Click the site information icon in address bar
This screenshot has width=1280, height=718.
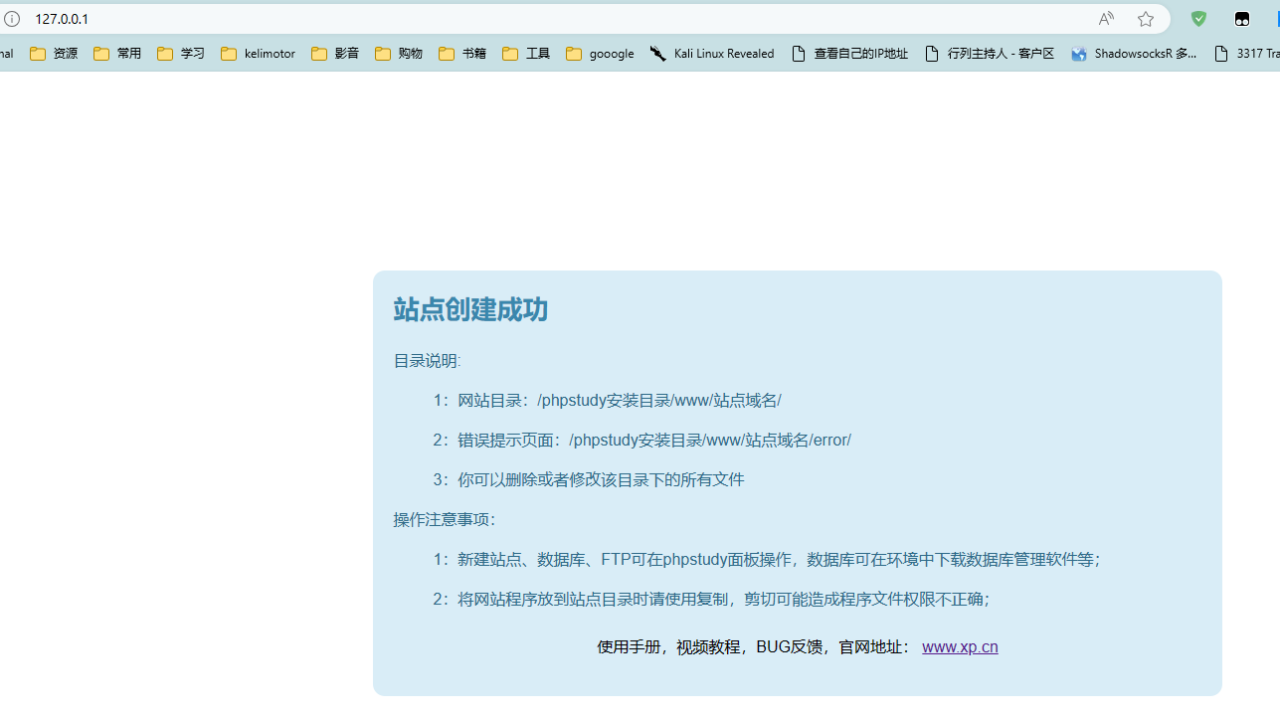pyautogui.click(x=11, y=18)
